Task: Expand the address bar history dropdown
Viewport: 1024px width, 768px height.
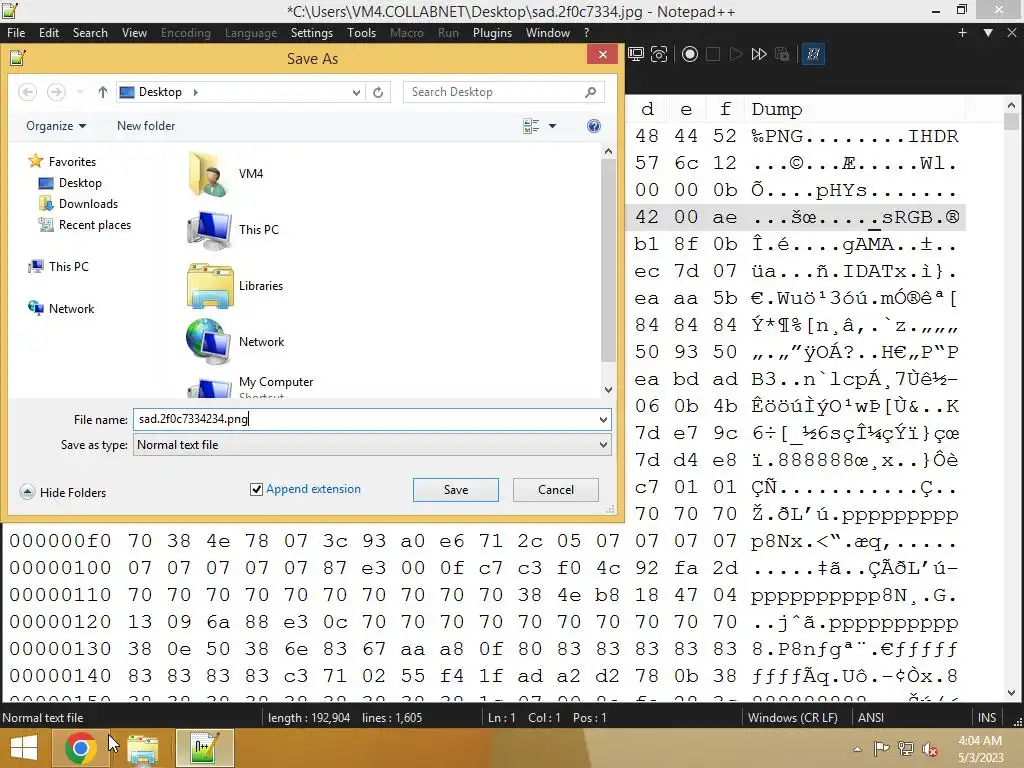Action: click(x=356, y=92)
